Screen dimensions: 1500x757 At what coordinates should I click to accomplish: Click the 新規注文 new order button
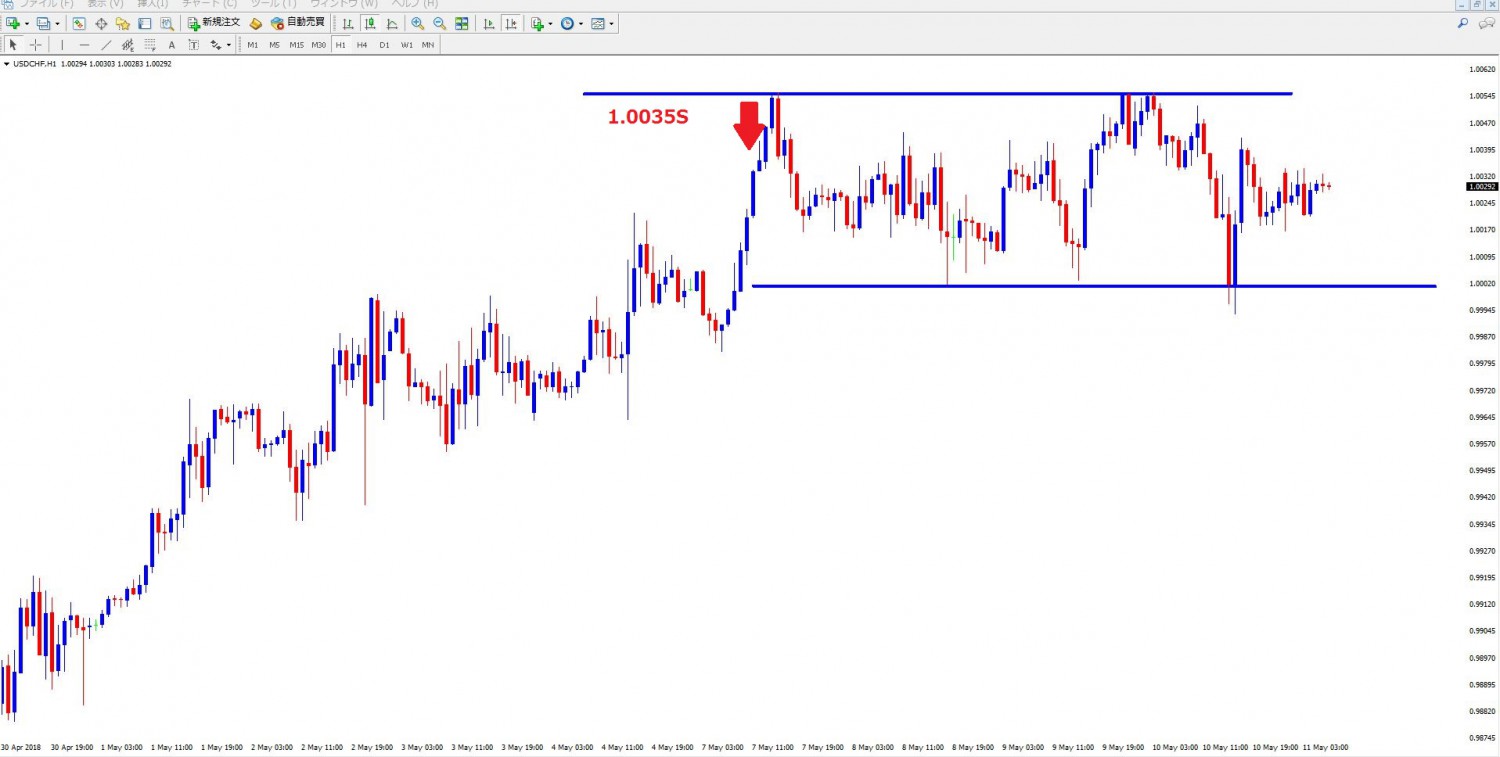213,23
